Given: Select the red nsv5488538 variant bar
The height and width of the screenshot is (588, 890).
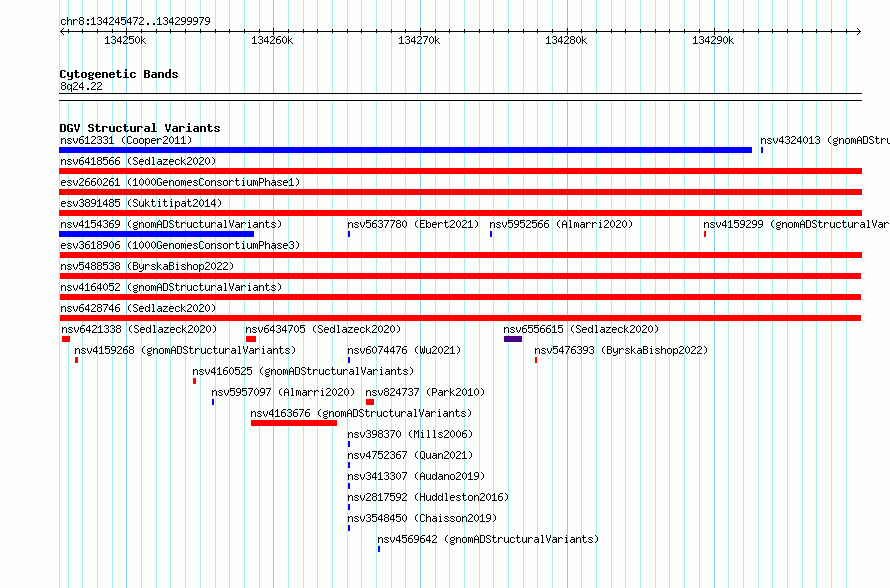Looking at the screenshot, I should pos(460,276).
